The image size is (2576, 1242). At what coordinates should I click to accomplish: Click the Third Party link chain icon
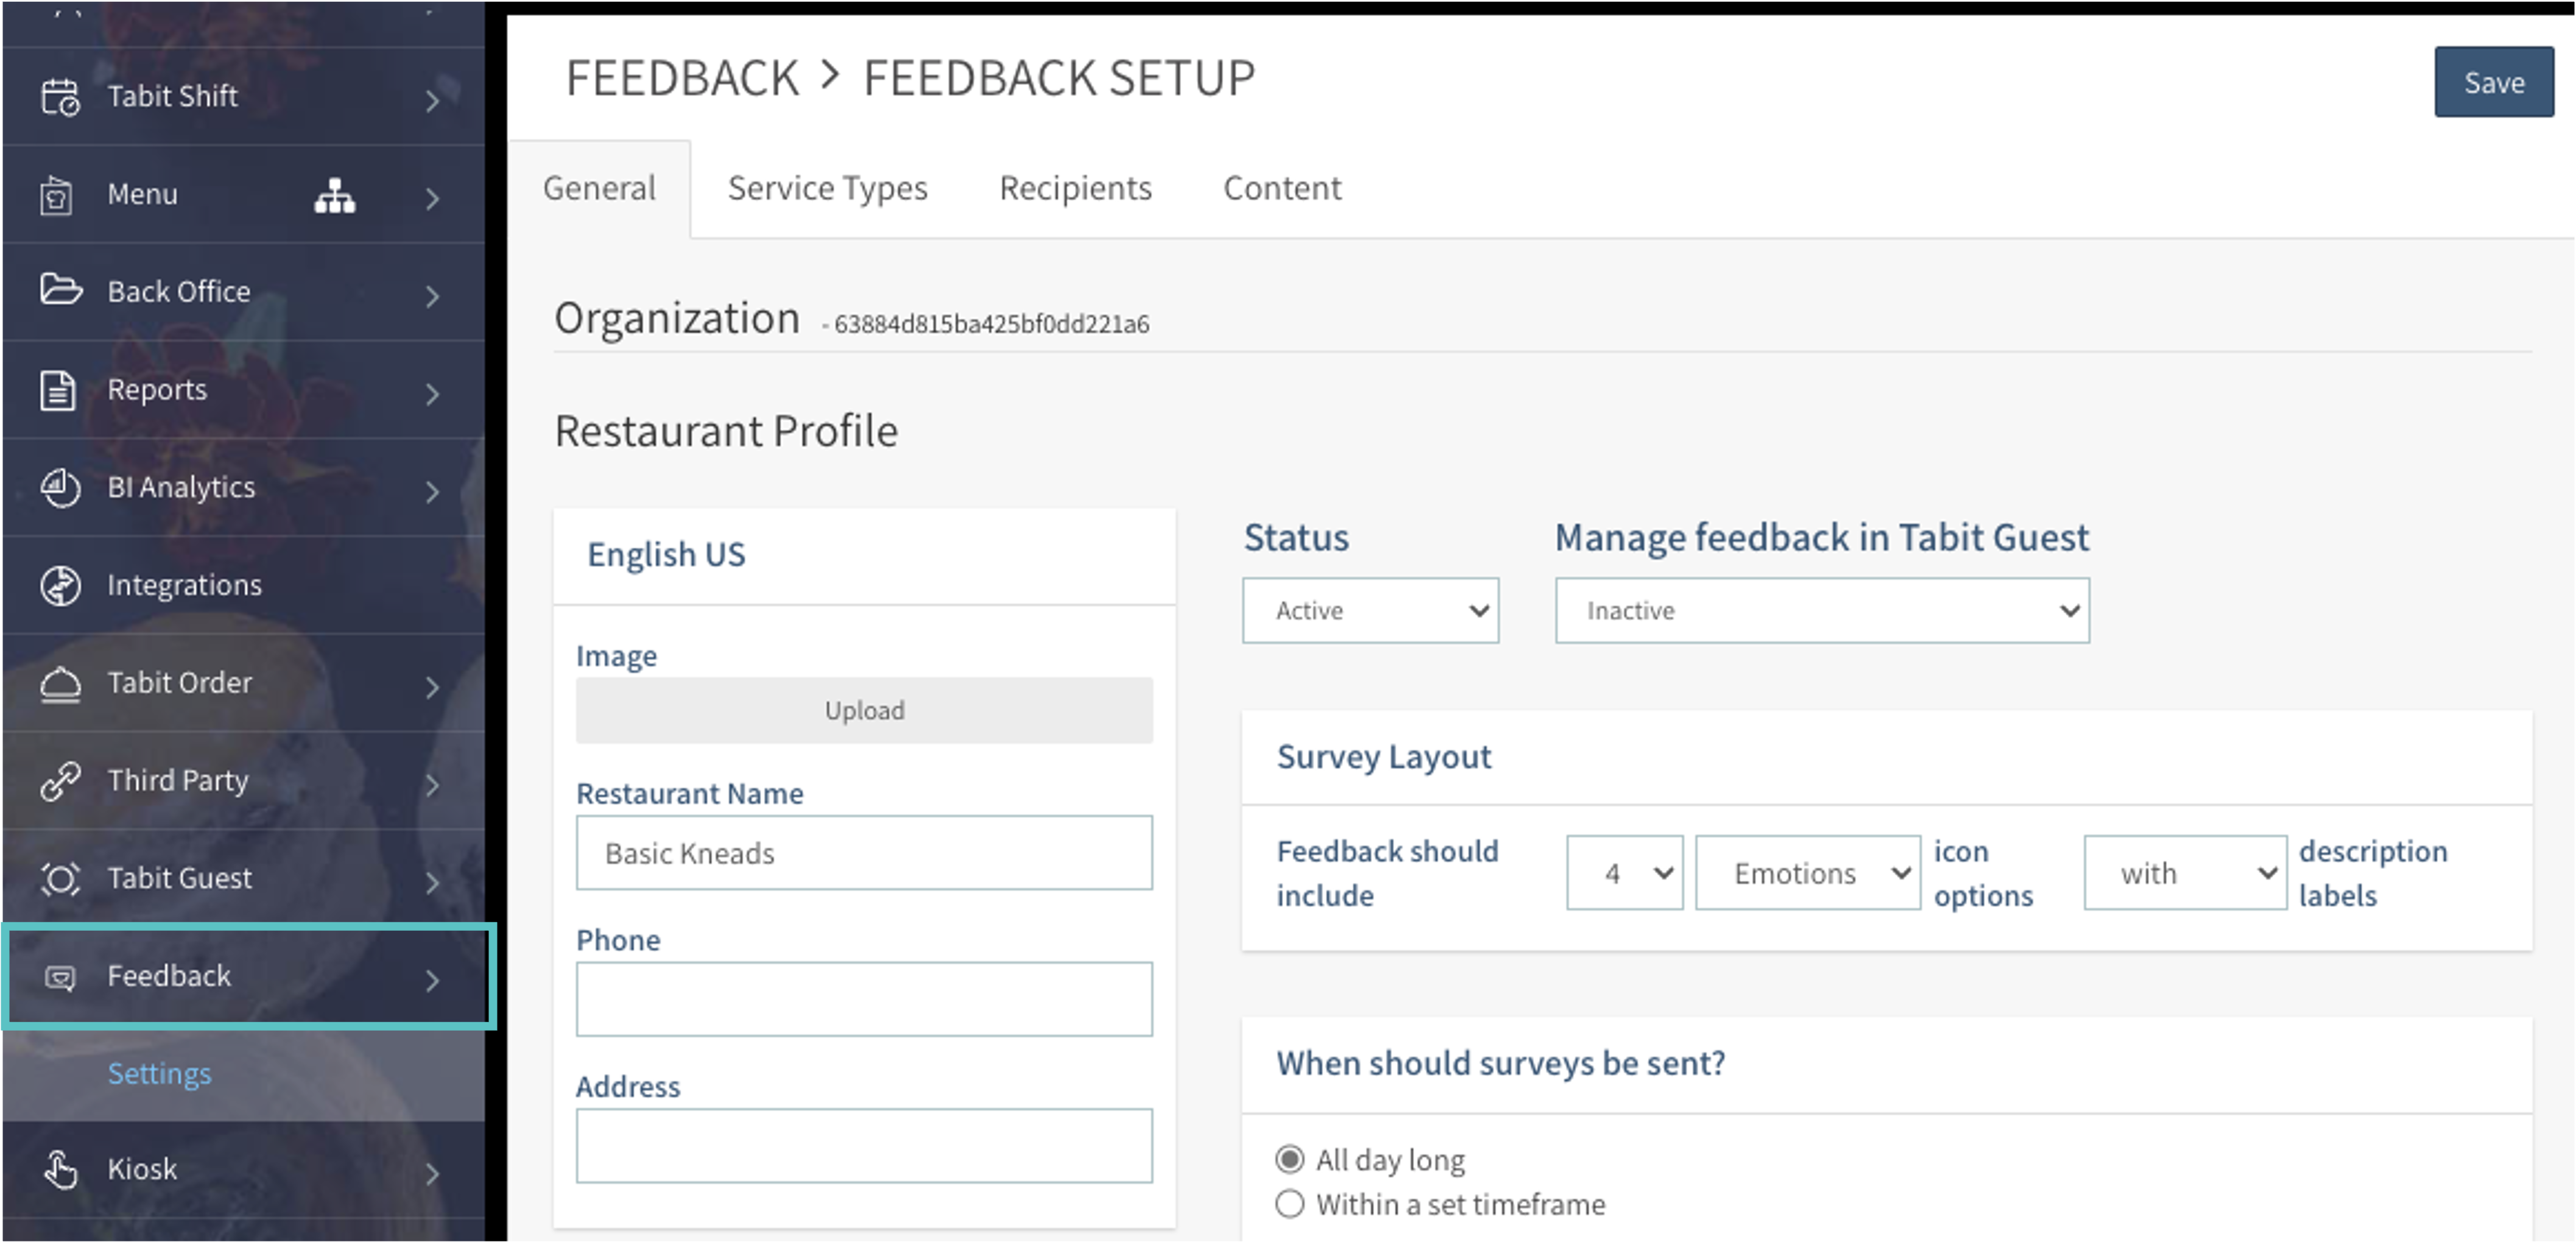point(60,781)
